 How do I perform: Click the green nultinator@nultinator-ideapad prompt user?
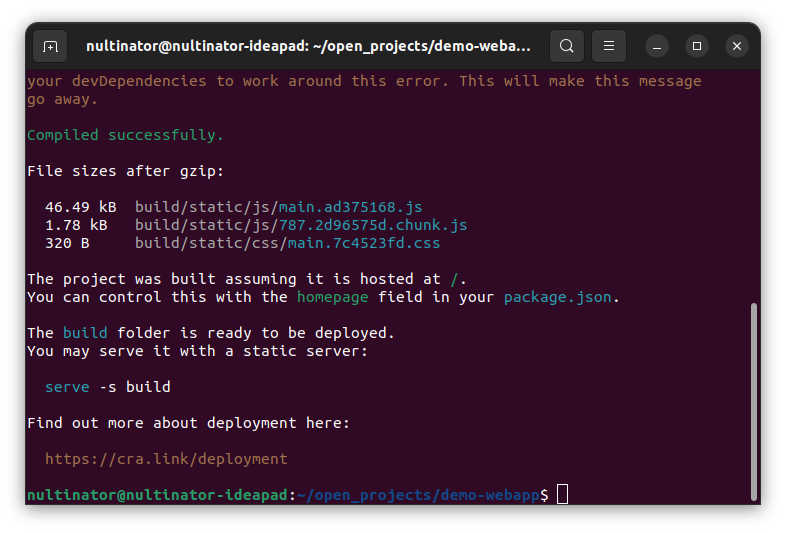[157, 495]
